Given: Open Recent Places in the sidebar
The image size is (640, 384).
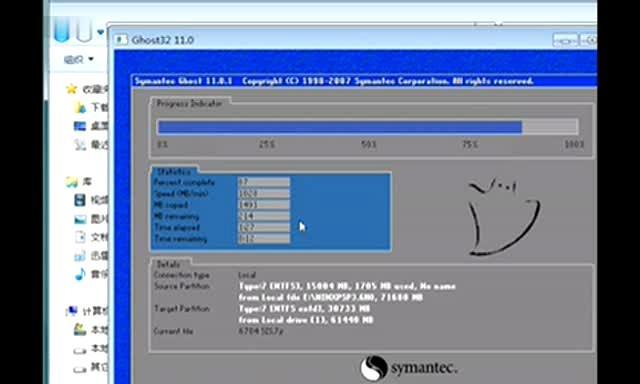Looking at the screenshot, I should 80,144.
